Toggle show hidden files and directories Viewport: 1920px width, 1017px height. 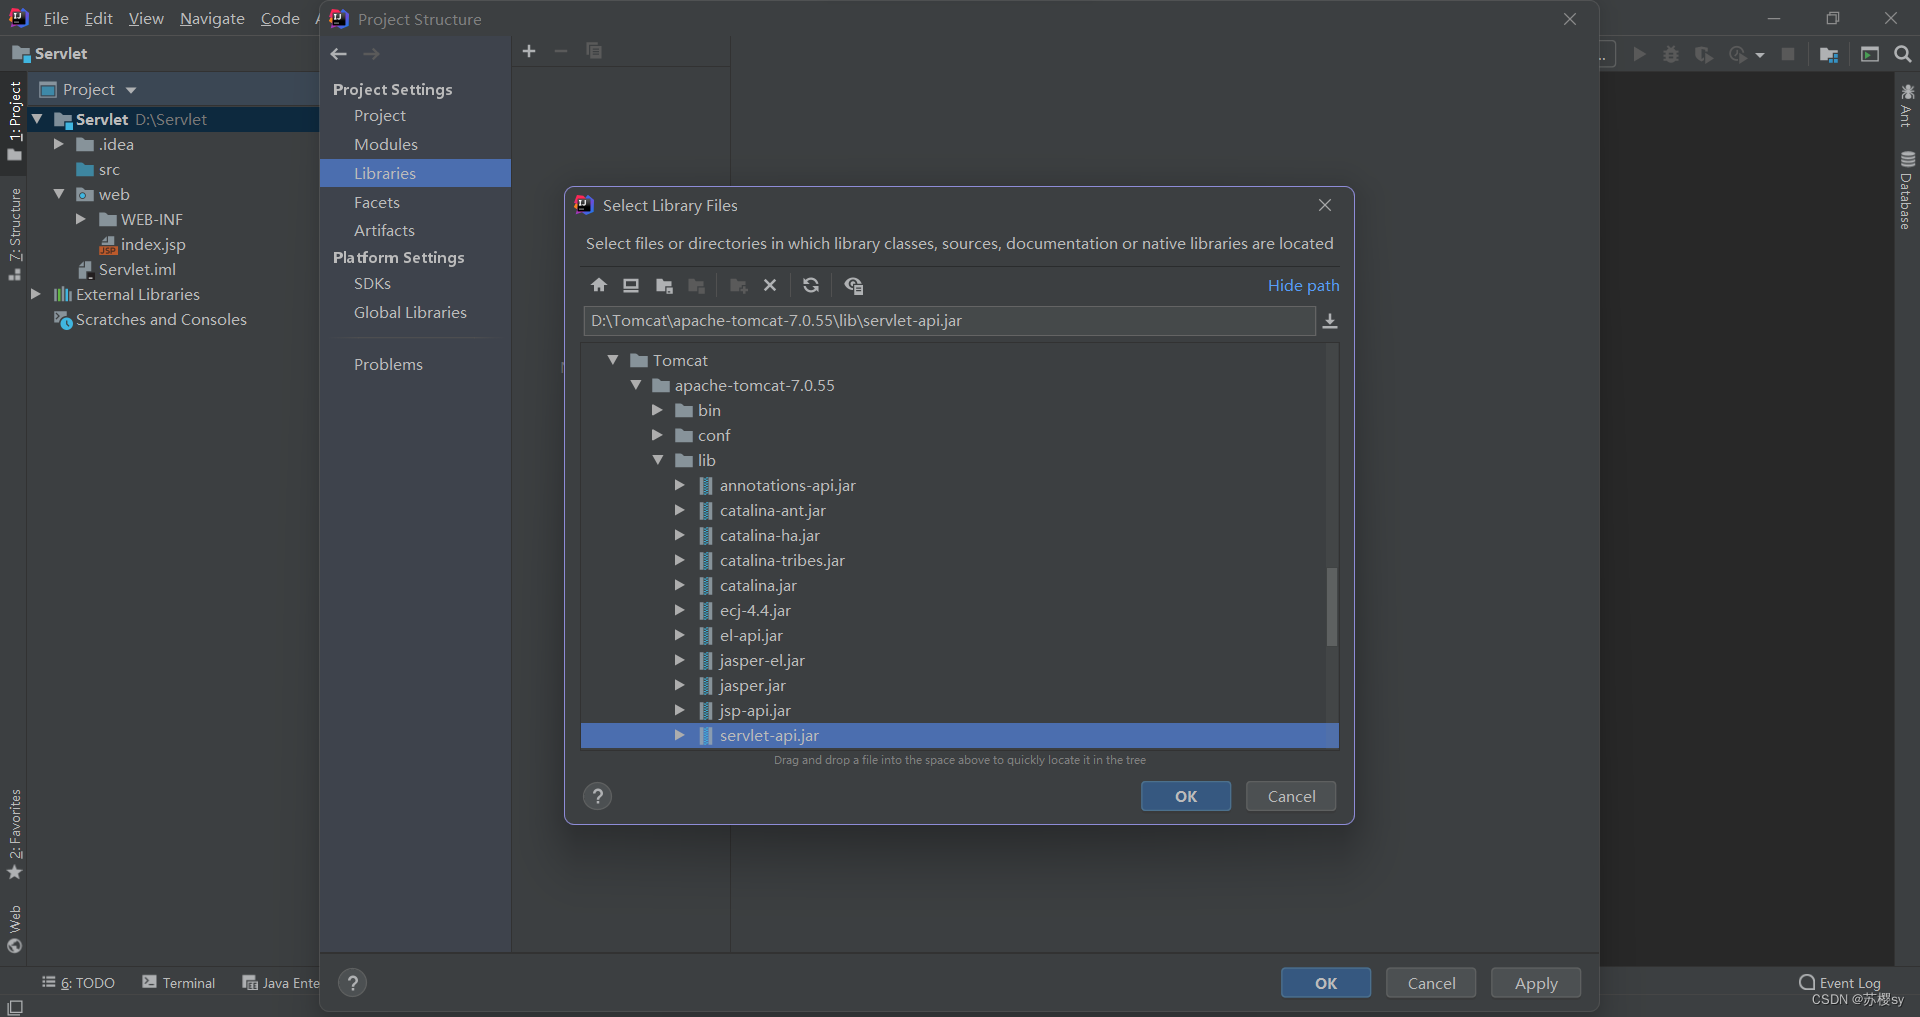tap(853, 285)
